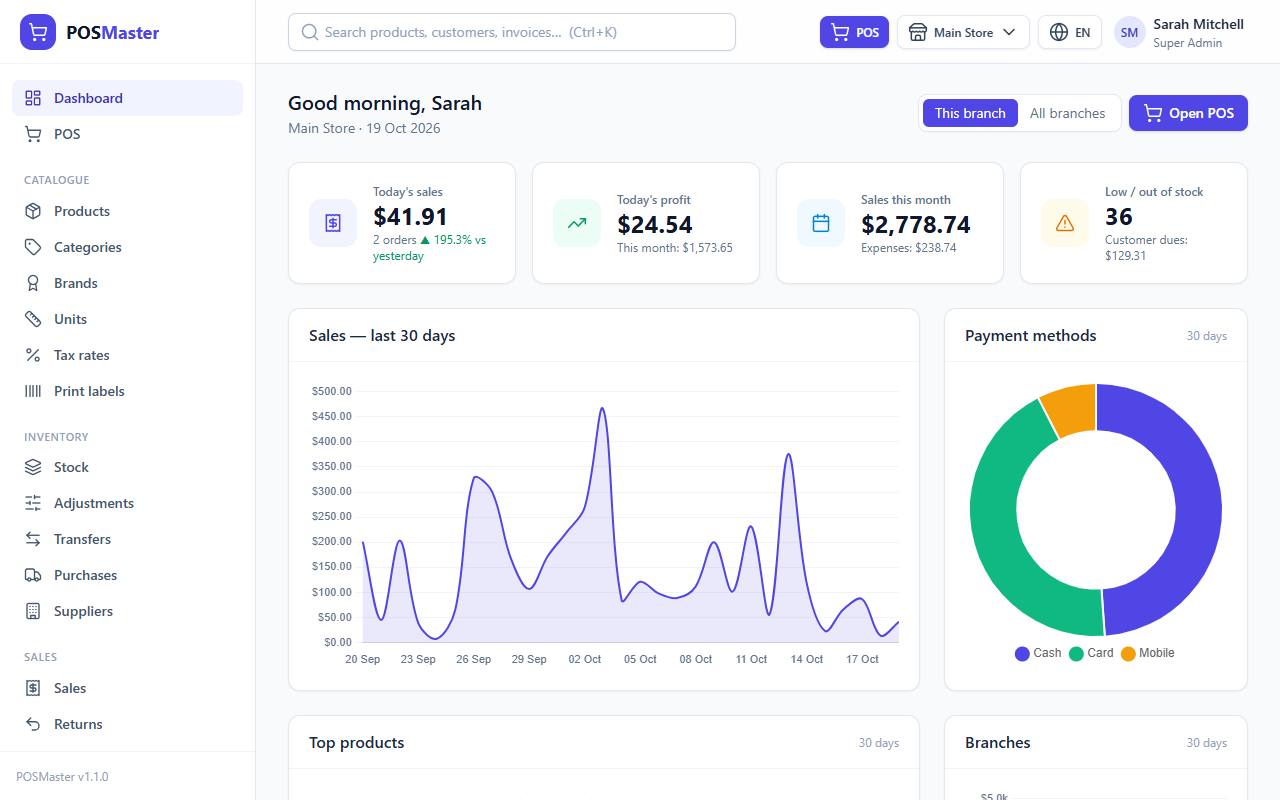Go to POS in the sidebar menu
Screen dimensions: 1280x800
pos(127,134)
